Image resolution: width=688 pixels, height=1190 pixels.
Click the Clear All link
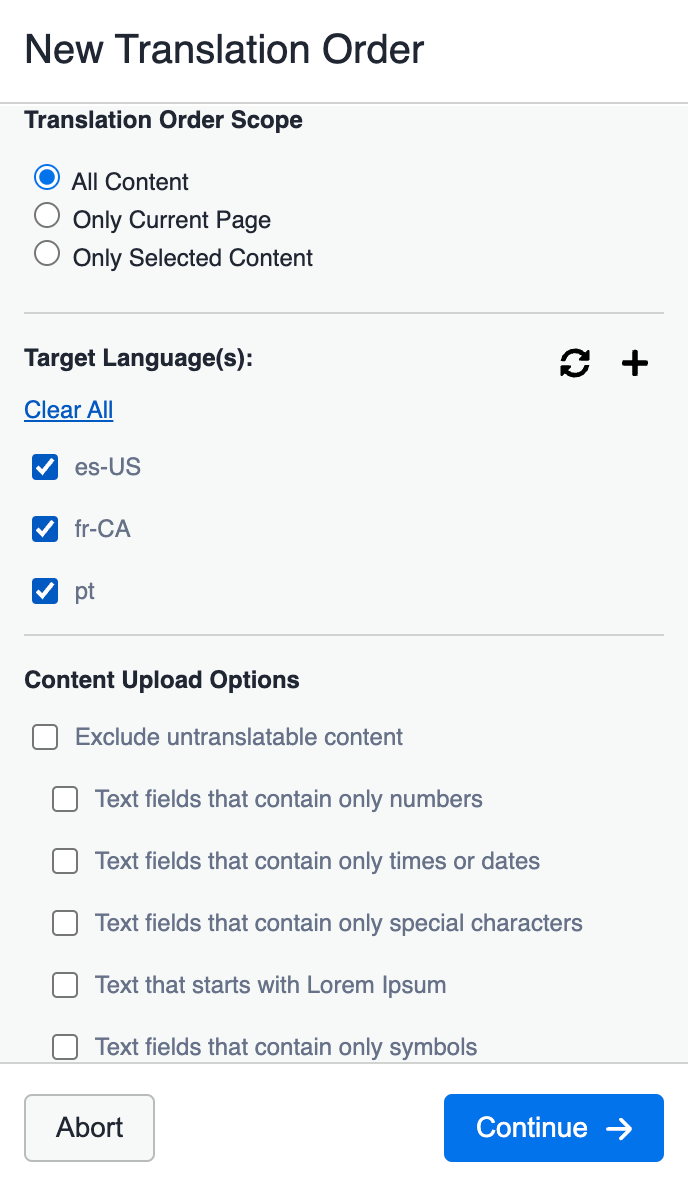click(69, 410)
